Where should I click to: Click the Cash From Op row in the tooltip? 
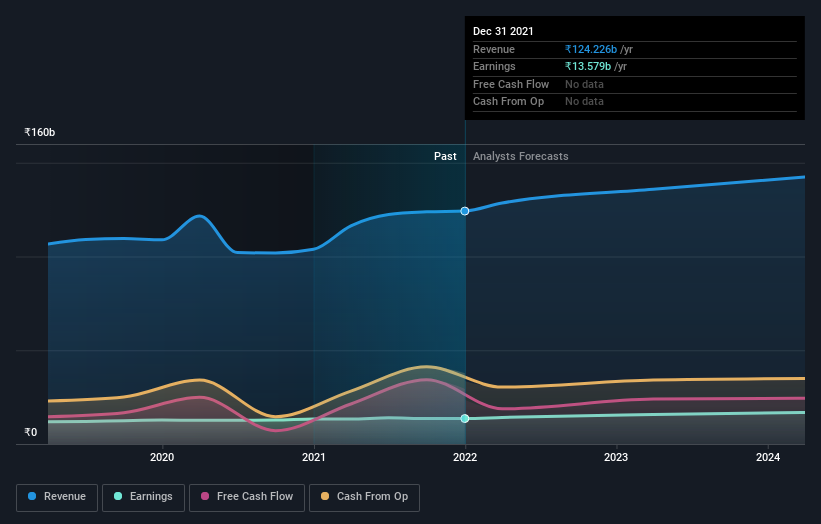[635, 102]
